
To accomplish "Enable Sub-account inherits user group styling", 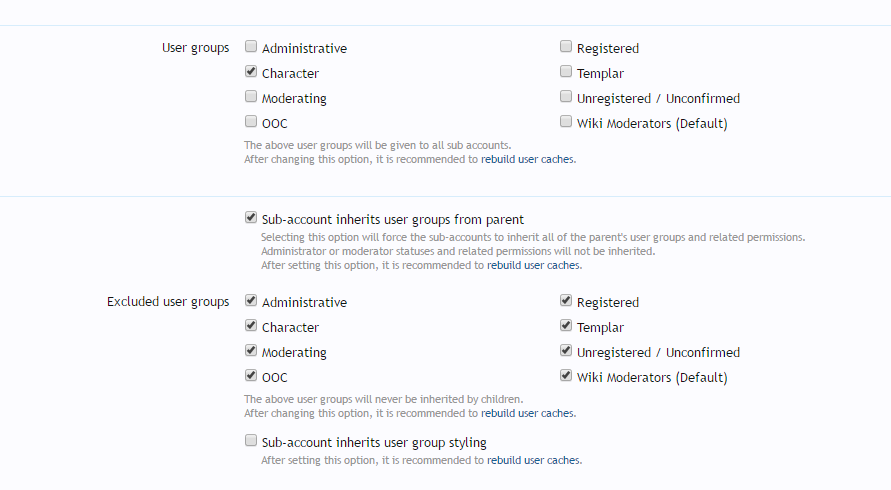I will click(251, 440).
